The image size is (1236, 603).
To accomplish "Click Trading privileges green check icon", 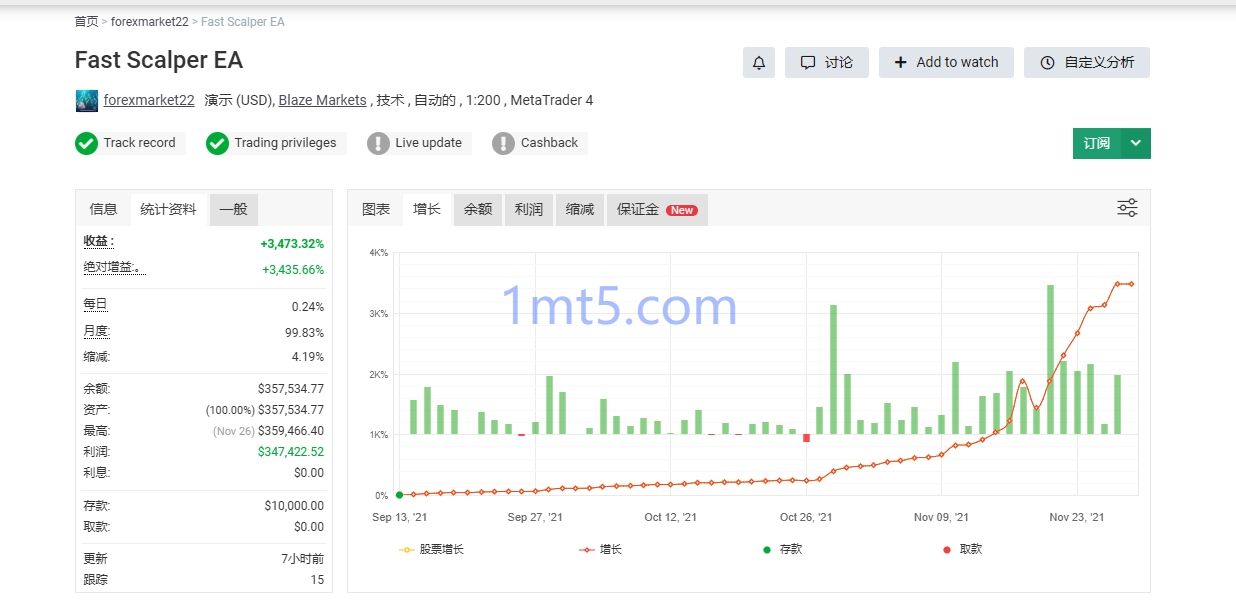I will pos(217,143).
